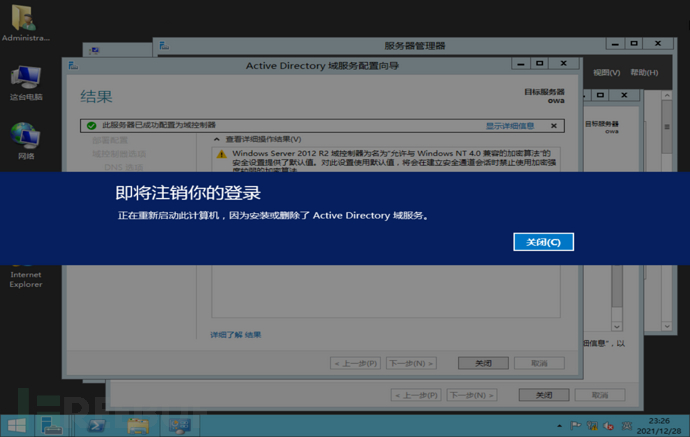Open 这台电脑 desktop icon
Screen dimensions: 690x437
point(26,83)
